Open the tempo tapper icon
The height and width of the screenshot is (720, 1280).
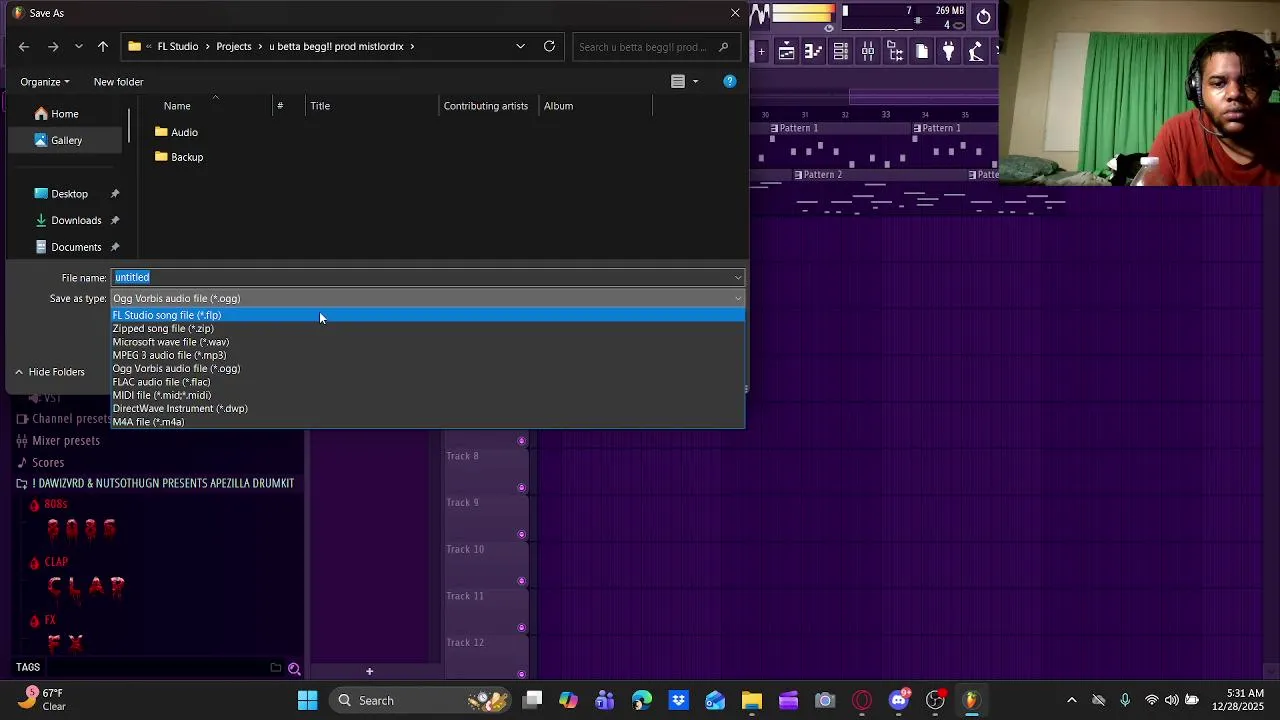click(976, 52)
